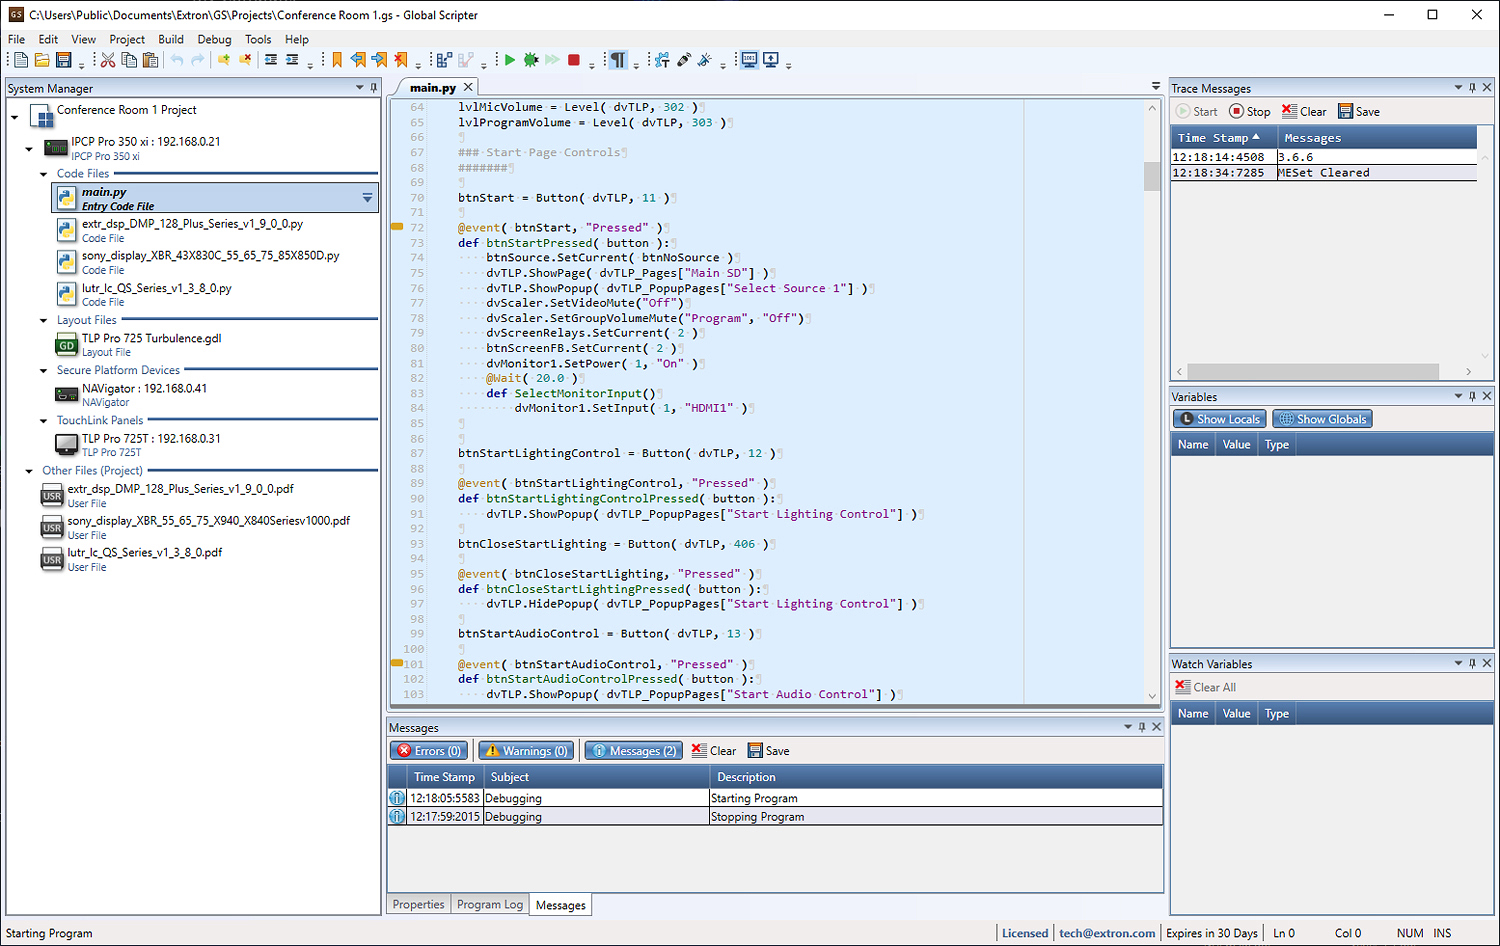Close the main.py editor tab
The image size is (1500, 946).
pyautogui.click(x=468, y=88)
